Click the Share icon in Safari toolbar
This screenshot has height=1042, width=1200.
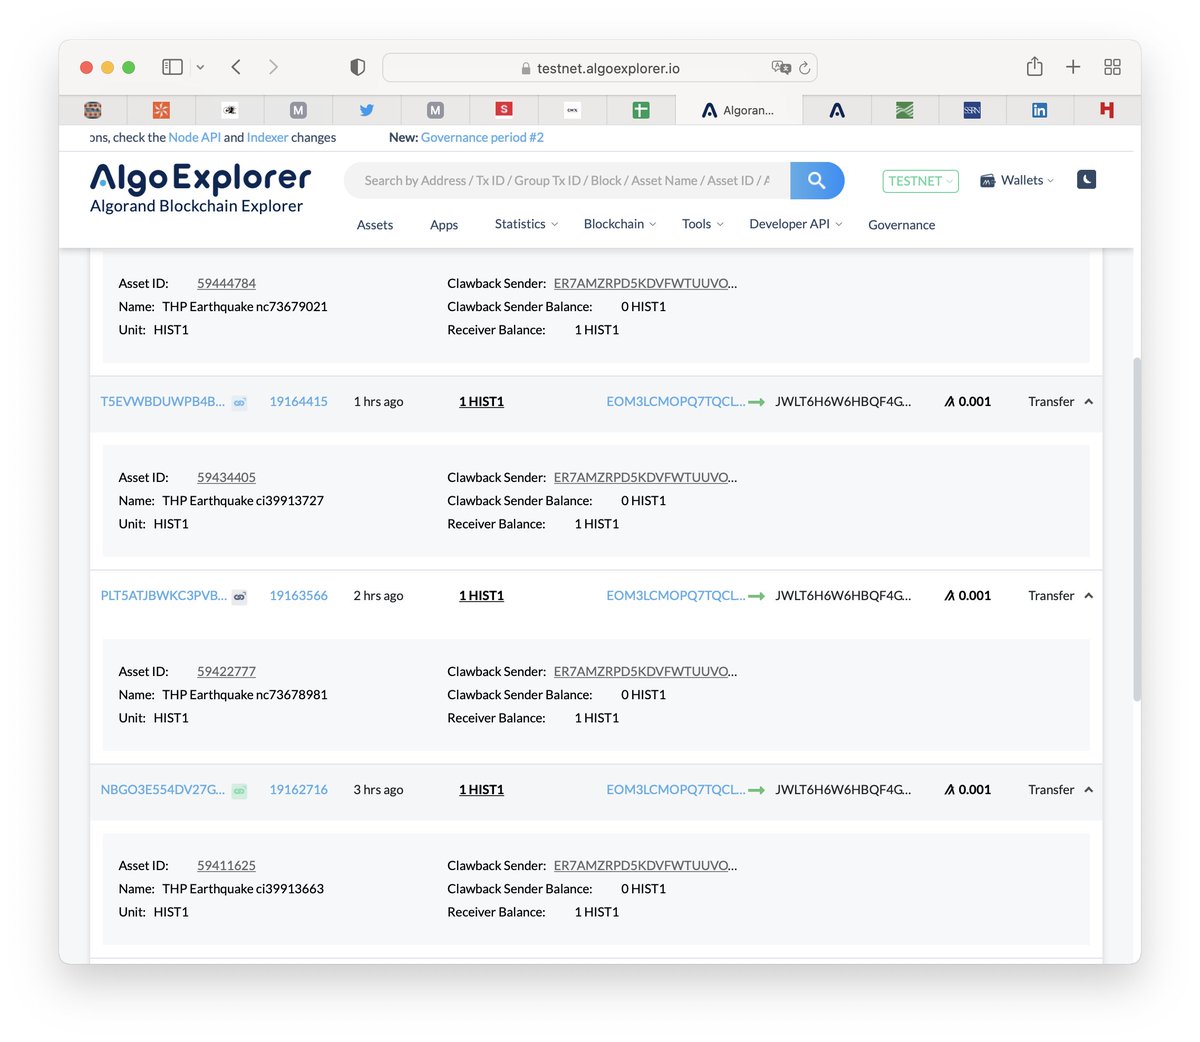tap(1034, 66)
